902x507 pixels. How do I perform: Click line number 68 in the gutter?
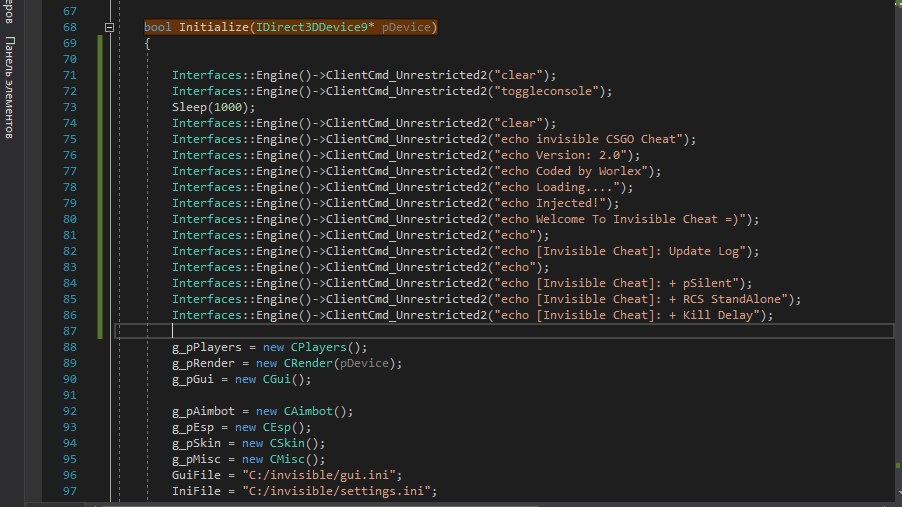70,27
